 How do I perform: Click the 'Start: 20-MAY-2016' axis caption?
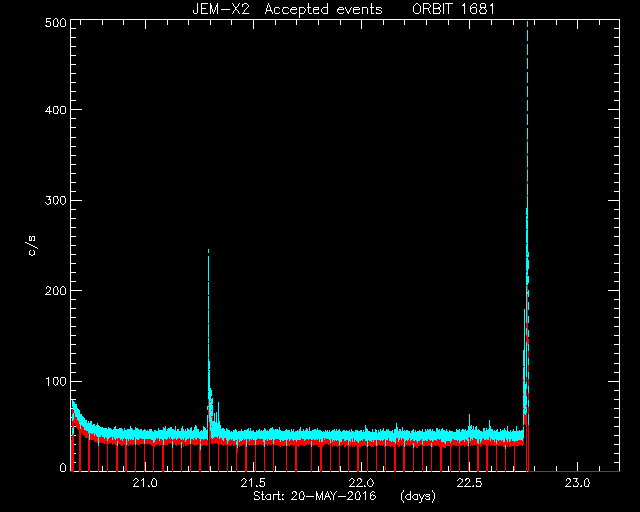315,496
